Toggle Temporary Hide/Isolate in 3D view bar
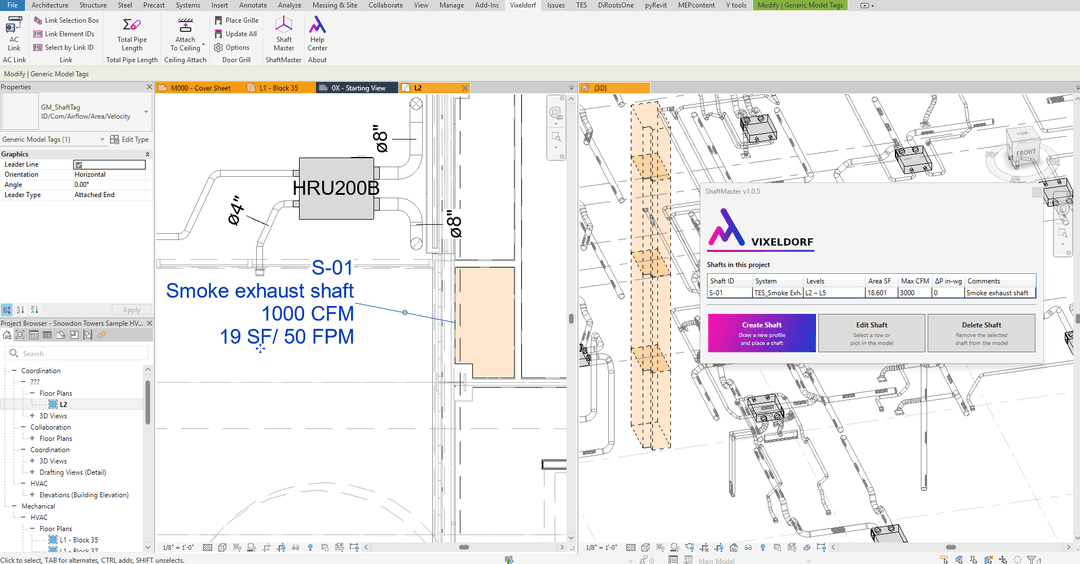1080x564 pixels. coord(748,547)
